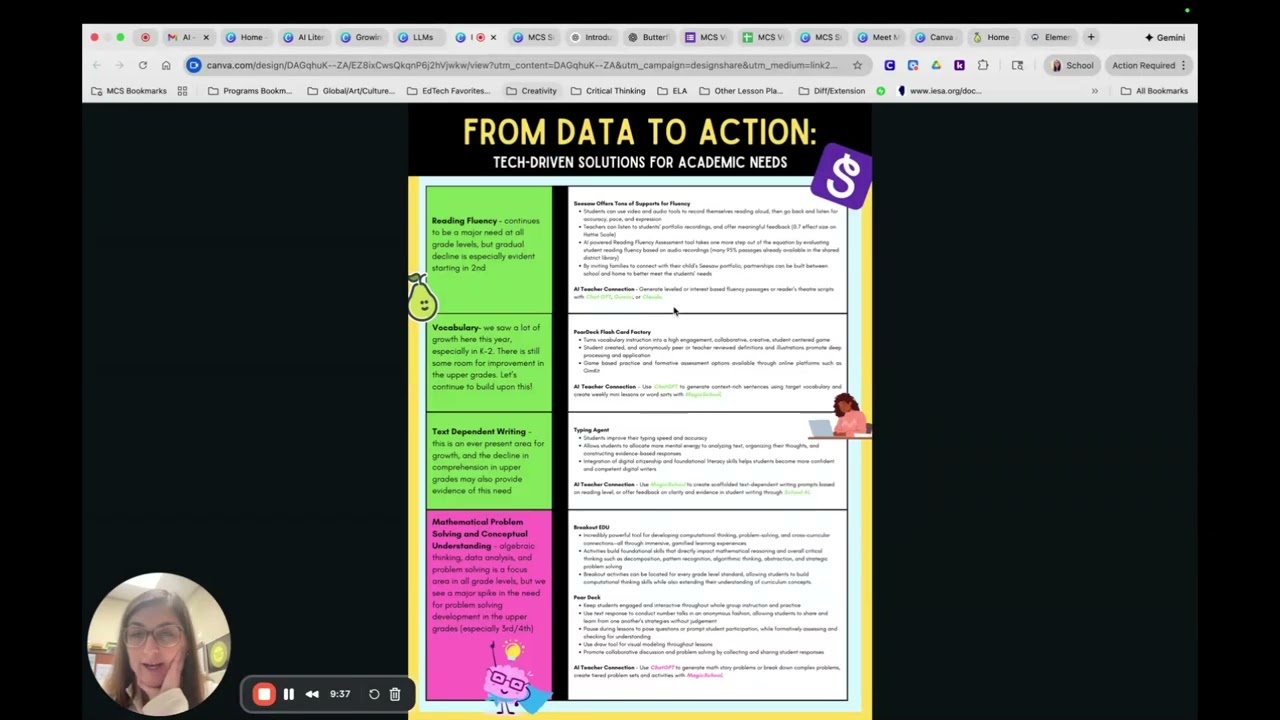Open the apps grid icon in bookmarks bar
The height and width of the screenshot is (720, 1280).
pos(182,91)
